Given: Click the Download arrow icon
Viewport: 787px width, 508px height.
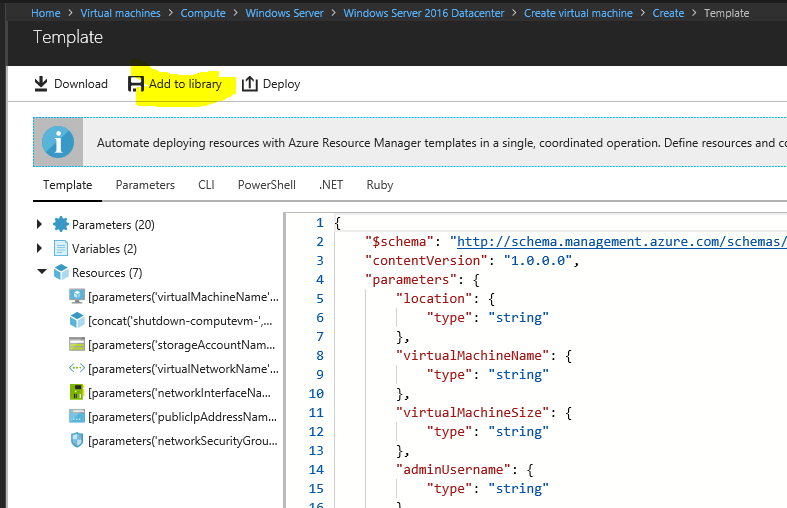Looking at the screenshot, I should [x=41, y=84].
